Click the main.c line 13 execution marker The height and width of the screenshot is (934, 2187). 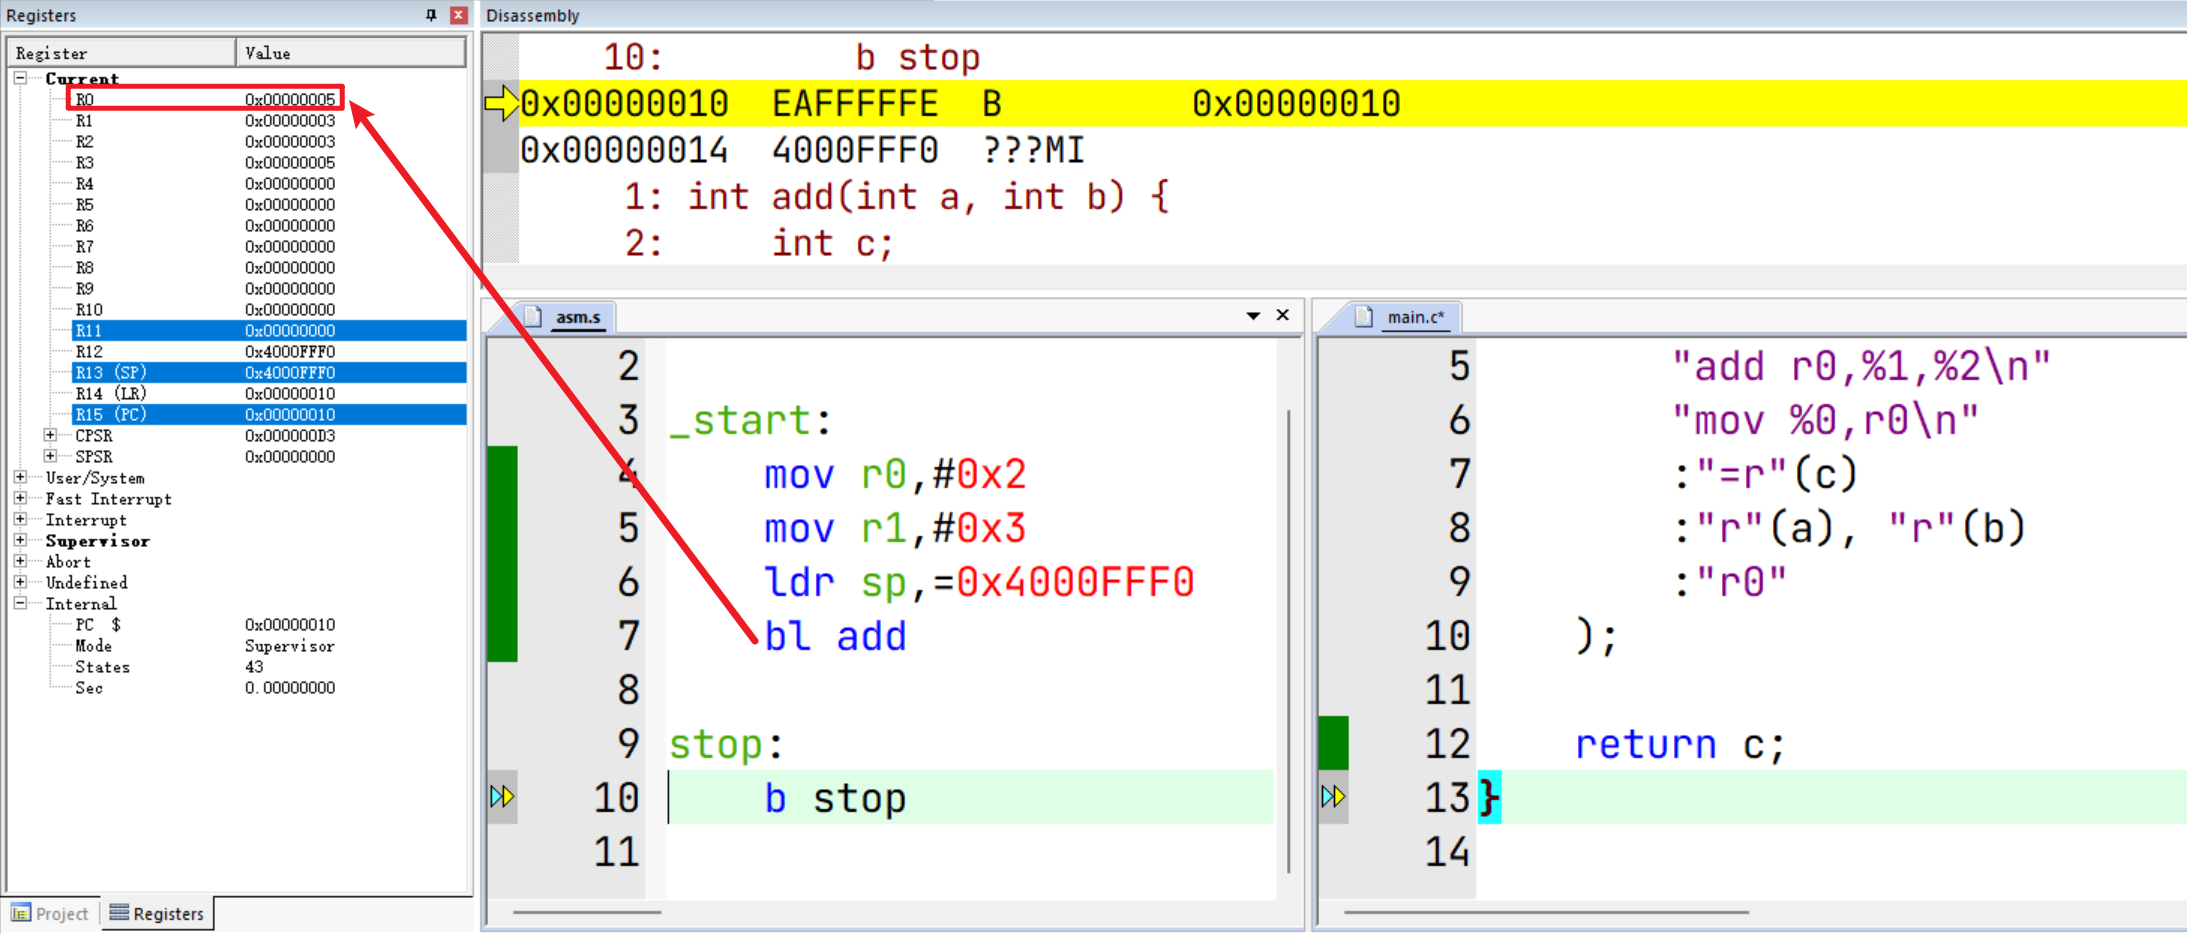1333,796
